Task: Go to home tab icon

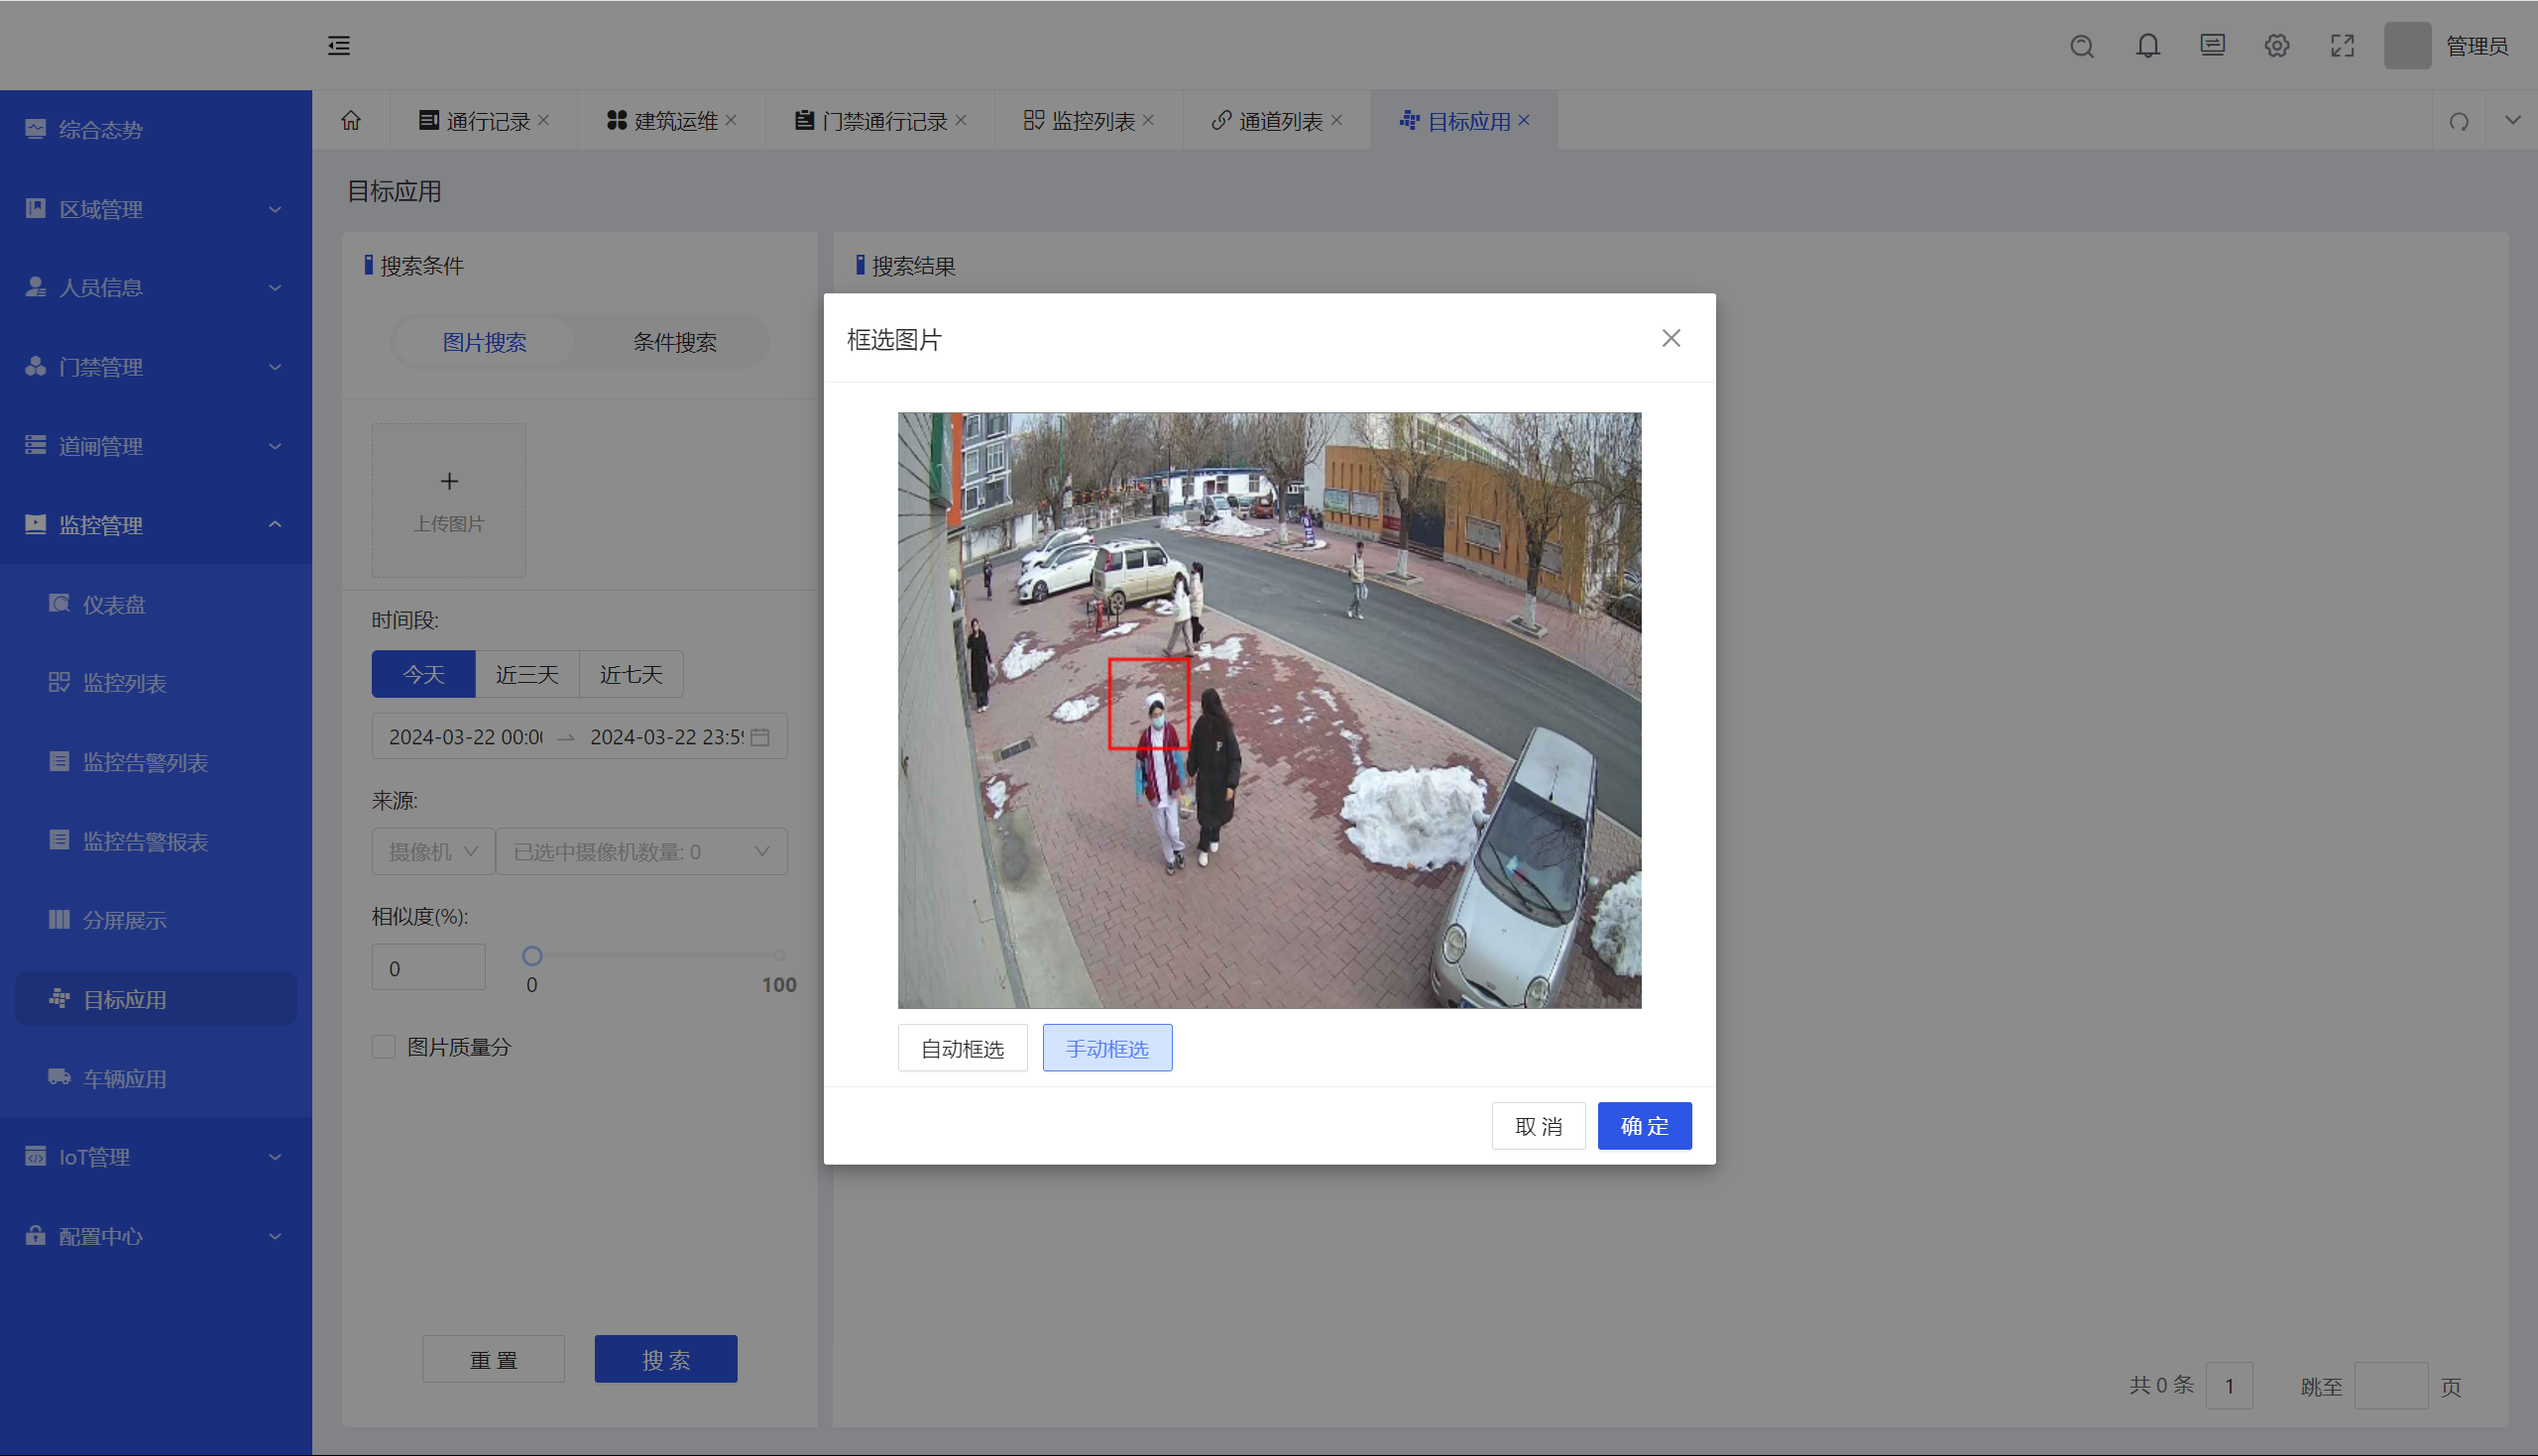Action: [351, 121]
